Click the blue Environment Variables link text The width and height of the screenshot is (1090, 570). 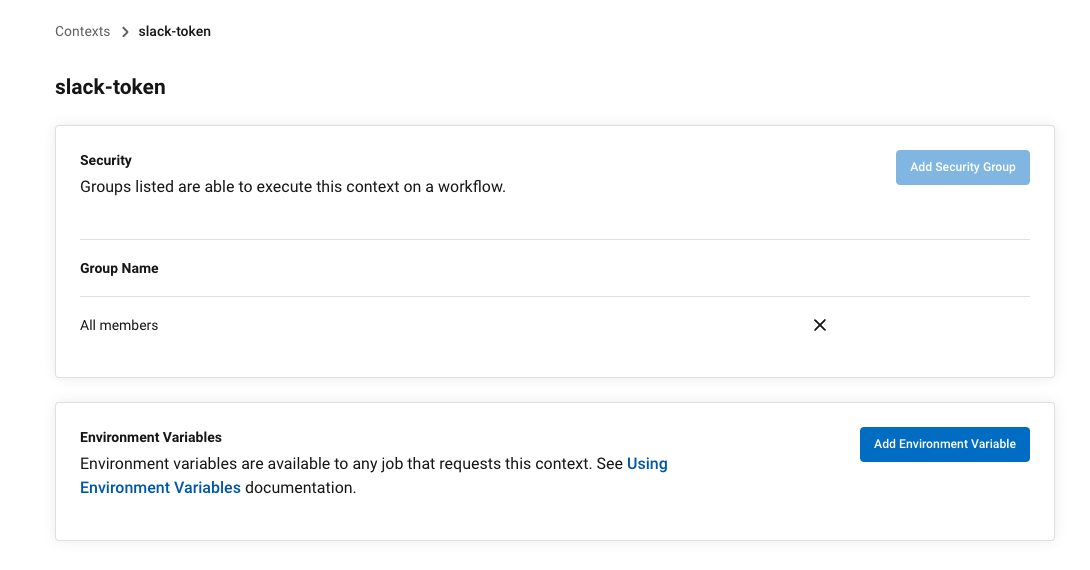(160, 488)
